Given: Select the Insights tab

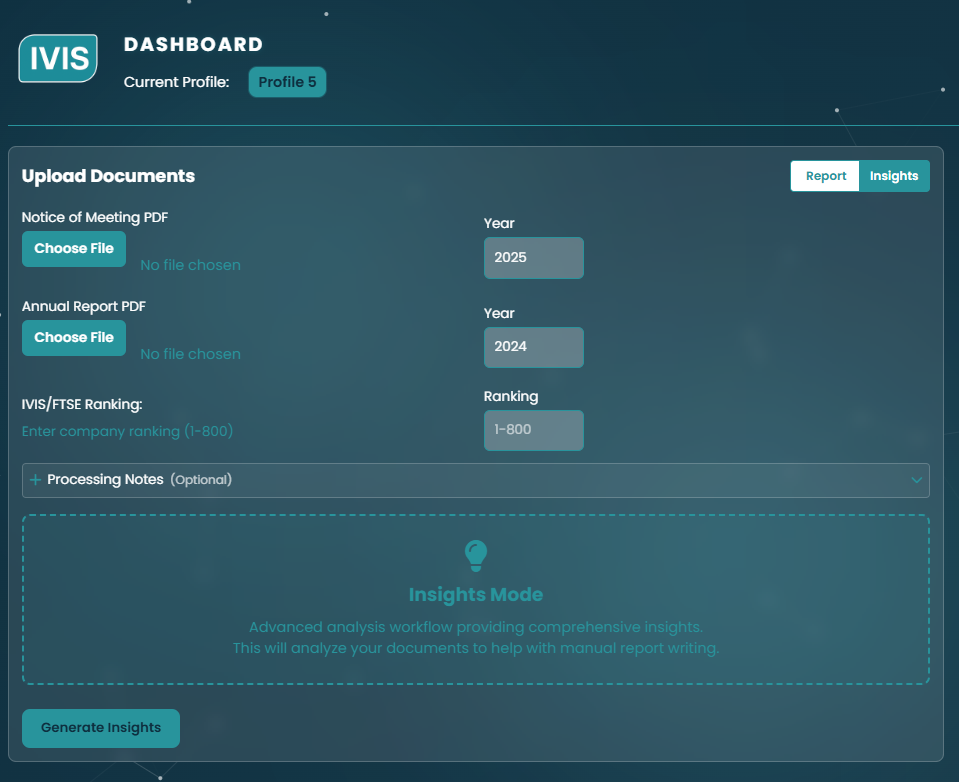Looking at the screenshot, I should tap(893, 175).
